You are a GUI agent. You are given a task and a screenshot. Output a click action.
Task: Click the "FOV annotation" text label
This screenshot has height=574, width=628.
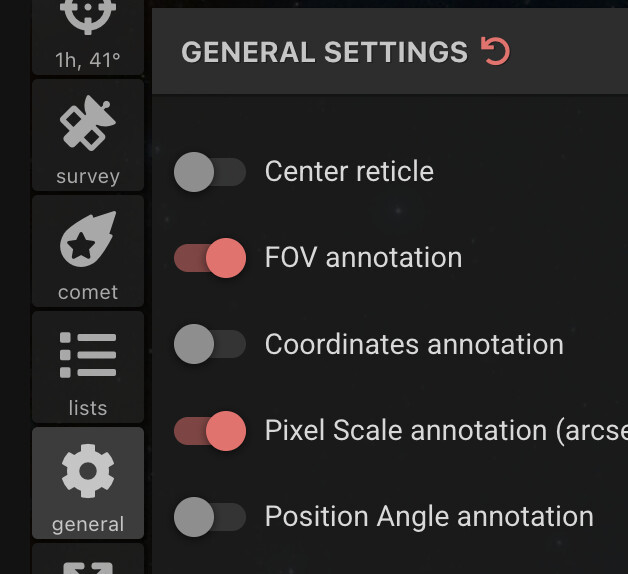click(x=364, y=258)
